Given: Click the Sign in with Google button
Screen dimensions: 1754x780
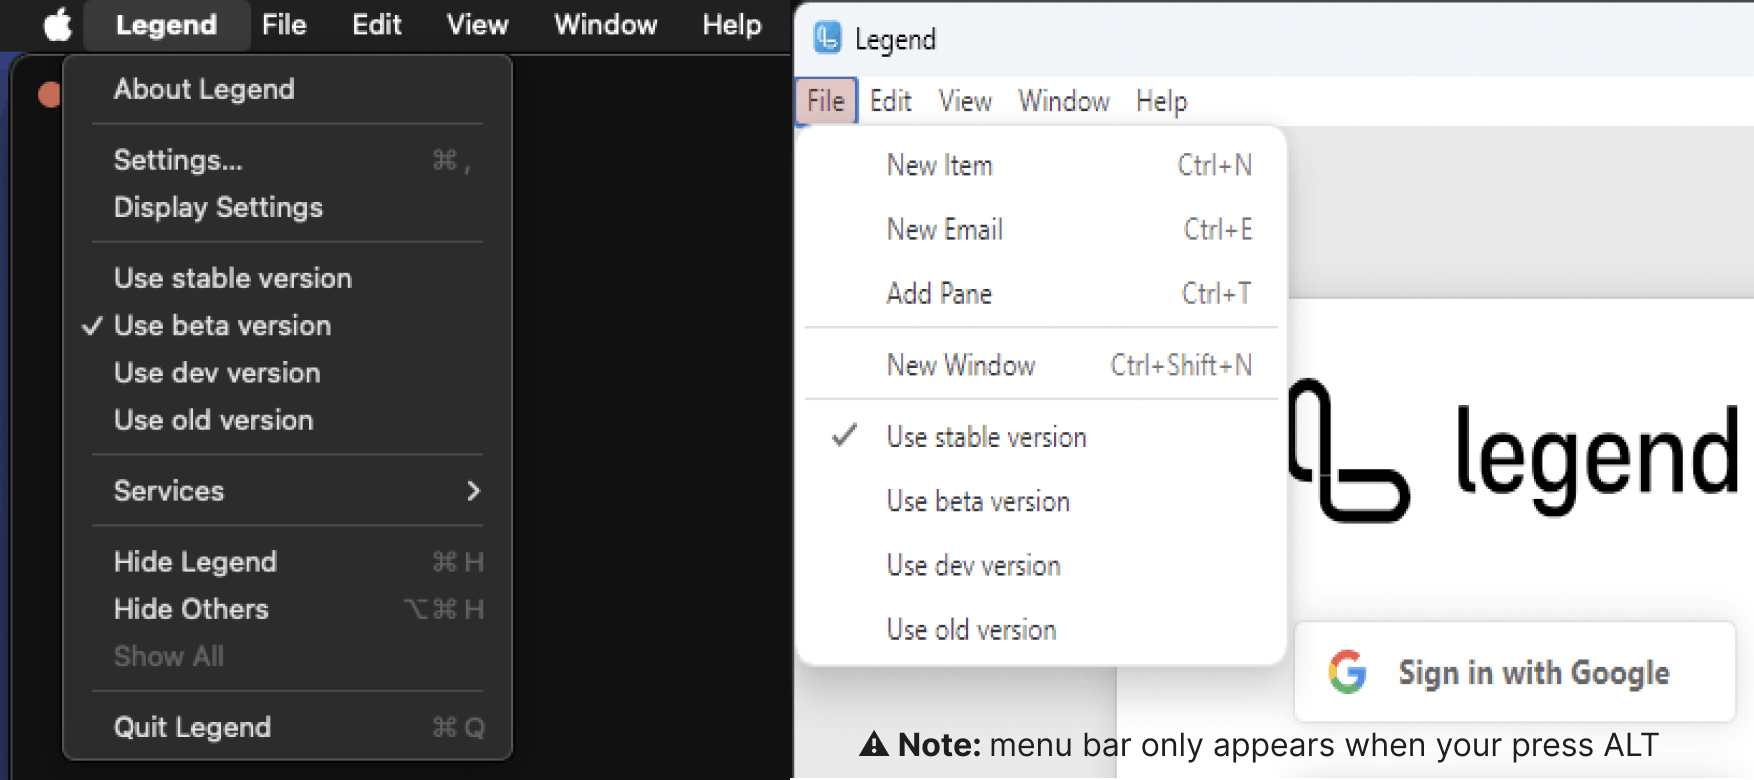Looking at the screenshot, I should (x=1514, y=672).
